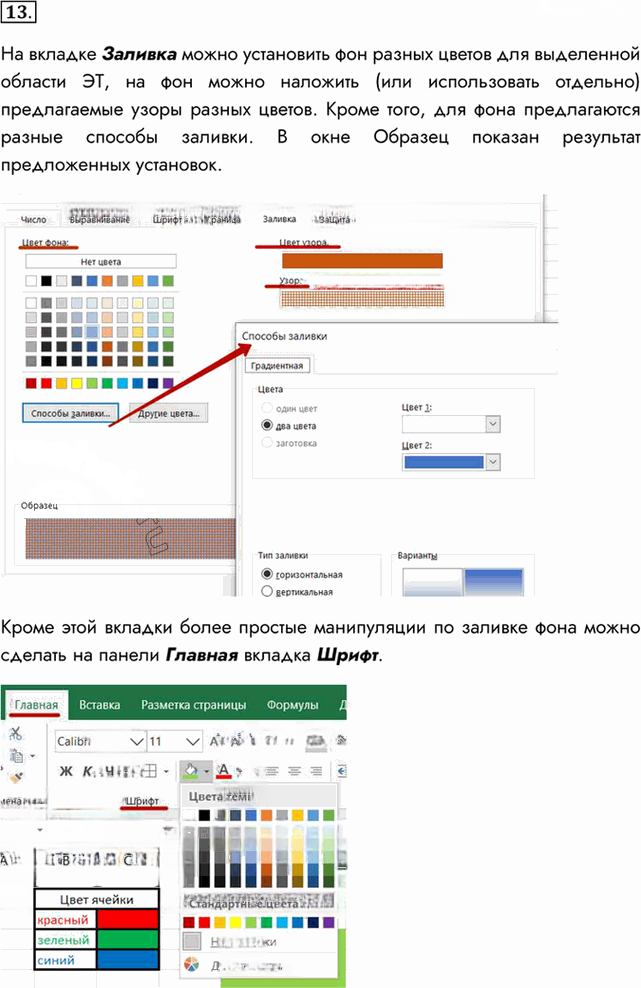Click the 'Другие цвета...' button
Viewport: 641px width, 988px height.
168,413
